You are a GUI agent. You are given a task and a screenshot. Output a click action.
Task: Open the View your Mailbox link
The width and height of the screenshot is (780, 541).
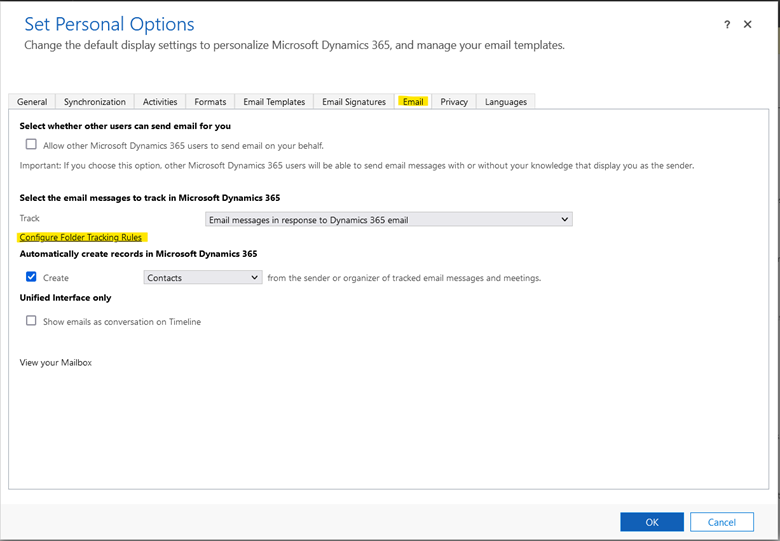pyautogui.click(x=56, y=362)
